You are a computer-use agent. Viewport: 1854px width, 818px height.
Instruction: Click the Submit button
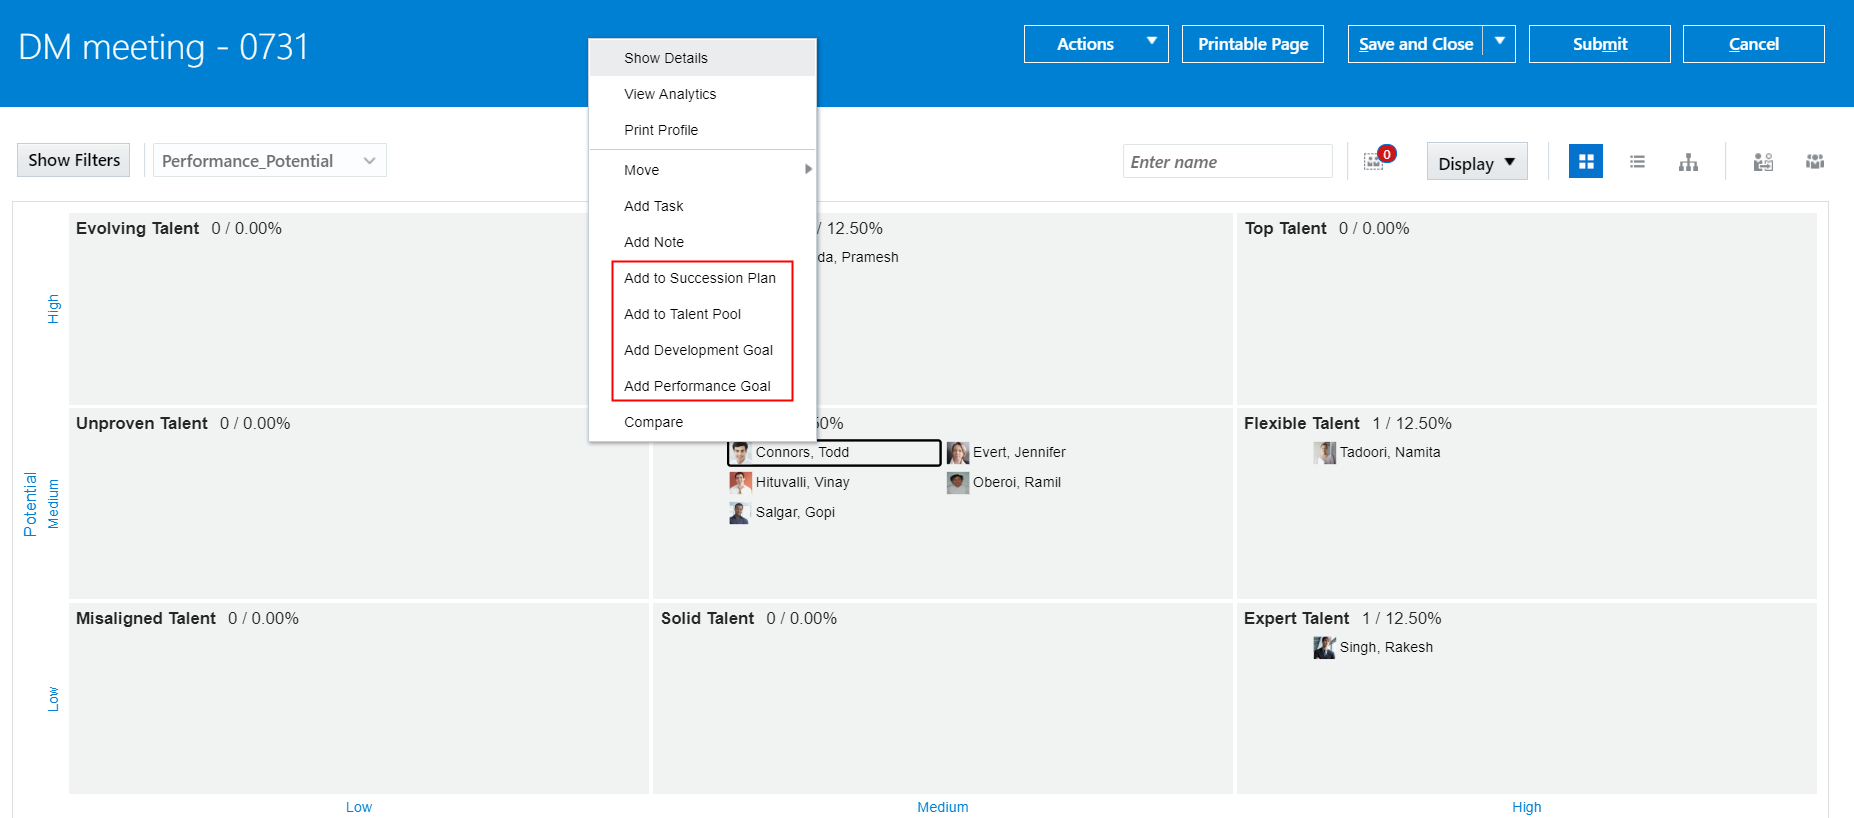pos(1600,44)
